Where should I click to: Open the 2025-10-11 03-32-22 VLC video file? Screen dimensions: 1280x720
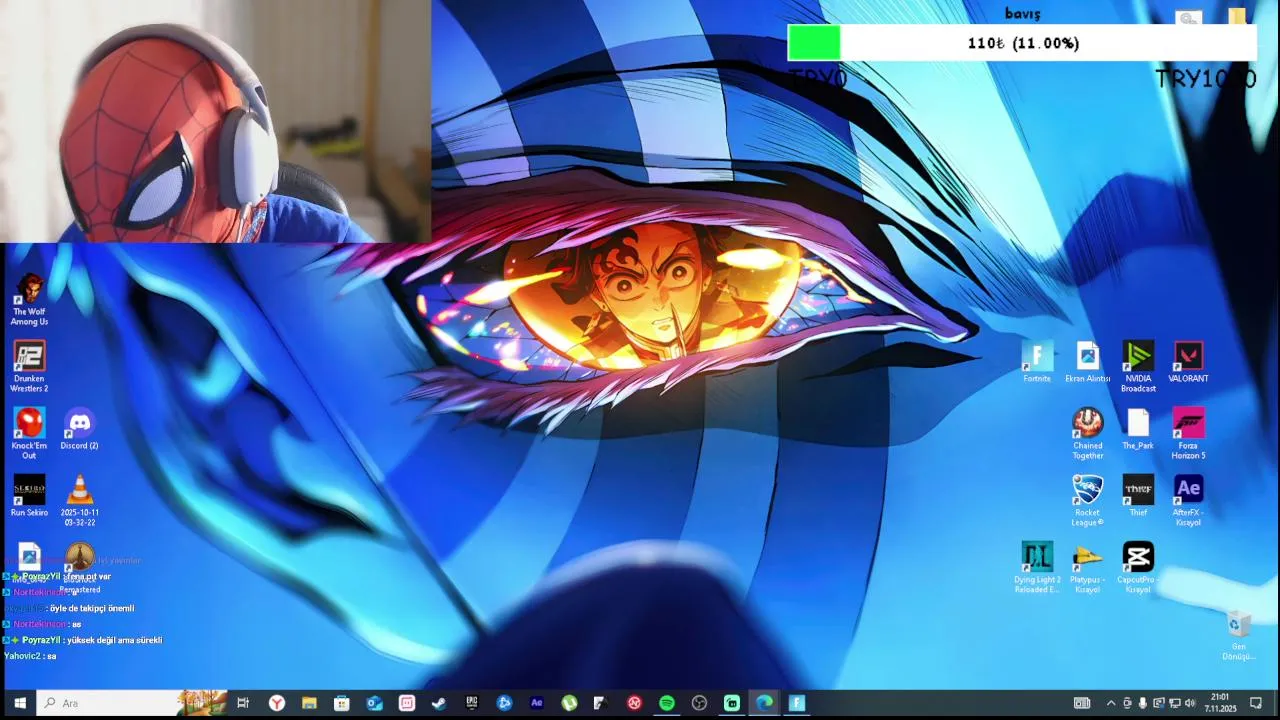(79, 500)
